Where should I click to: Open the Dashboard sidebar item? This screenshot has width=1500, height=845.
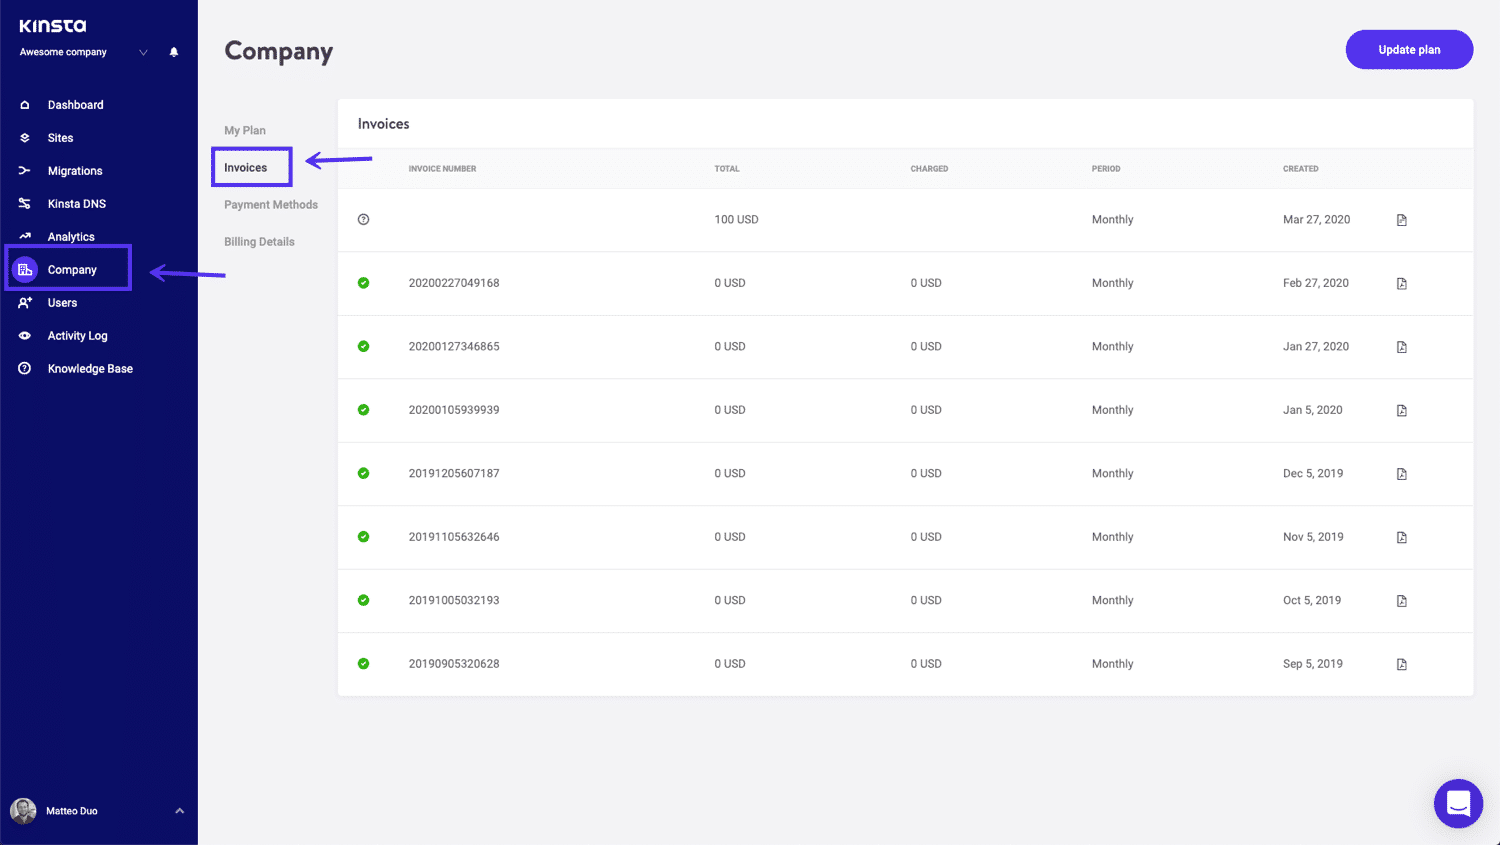(75, 105)
